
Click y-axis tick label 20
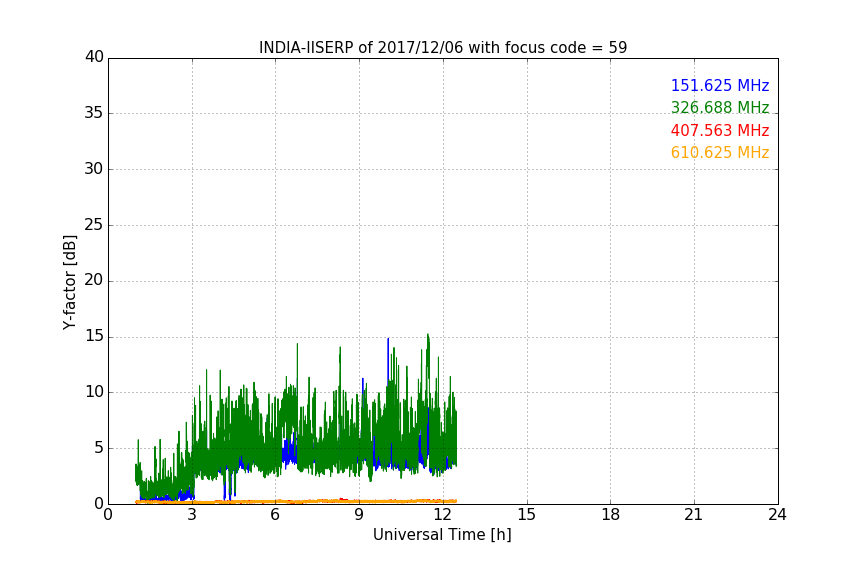(x=94, y=281)
